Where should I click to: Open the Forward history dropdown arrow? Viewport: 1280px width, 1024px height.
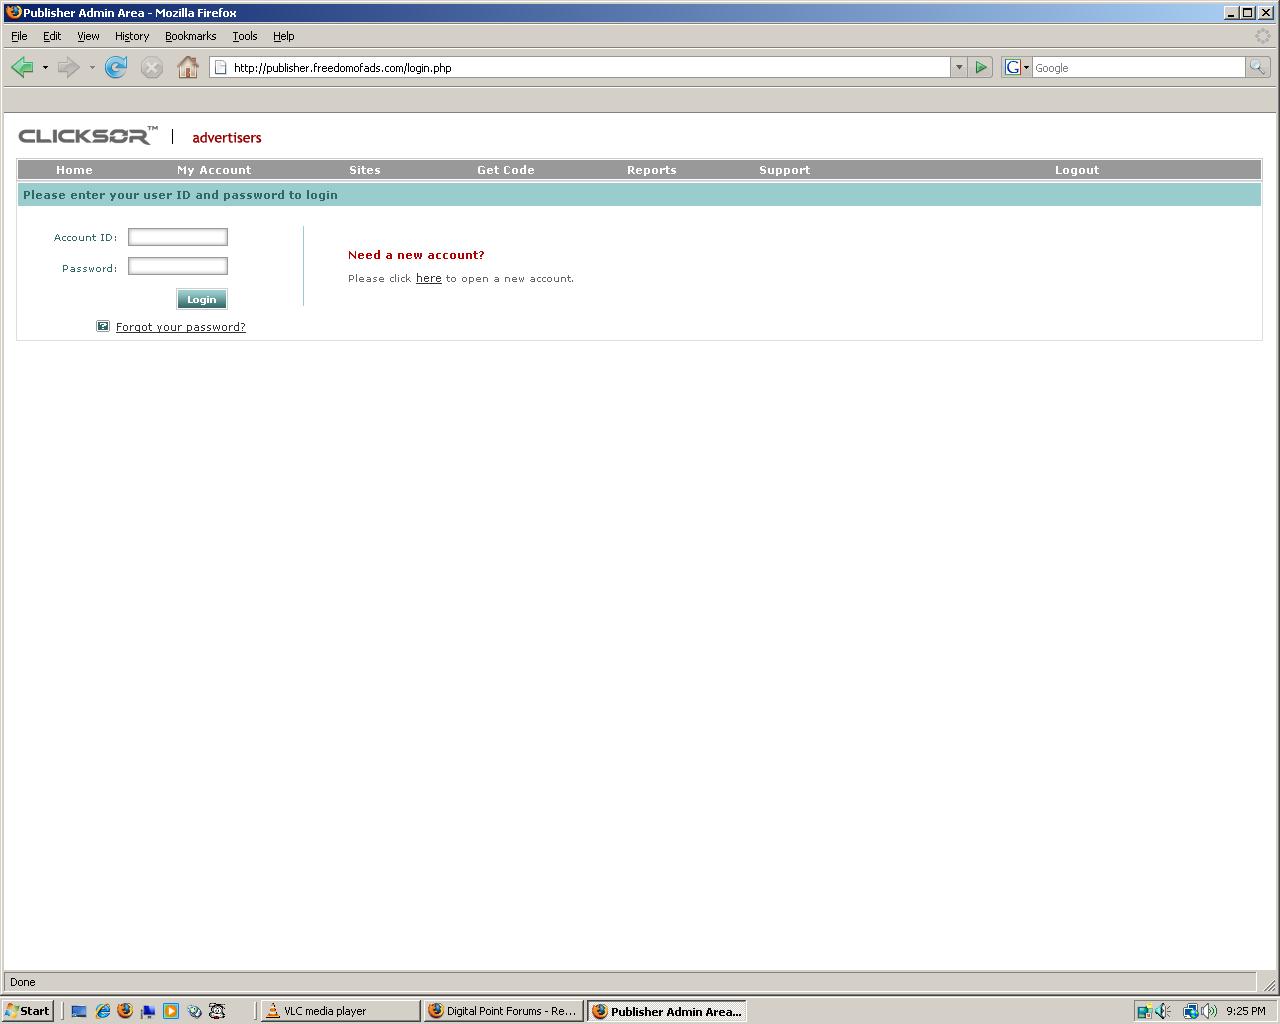(x=92, y=68)
